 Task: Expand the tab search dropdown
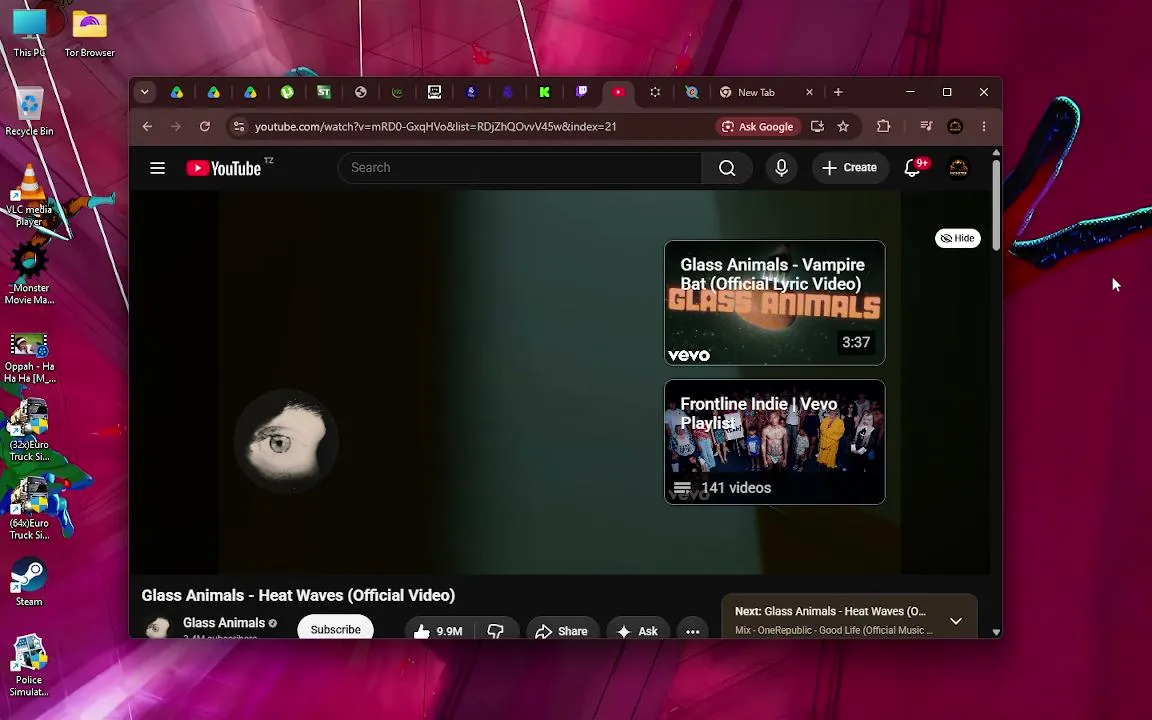pyautogui.click(x=145, y=92)
